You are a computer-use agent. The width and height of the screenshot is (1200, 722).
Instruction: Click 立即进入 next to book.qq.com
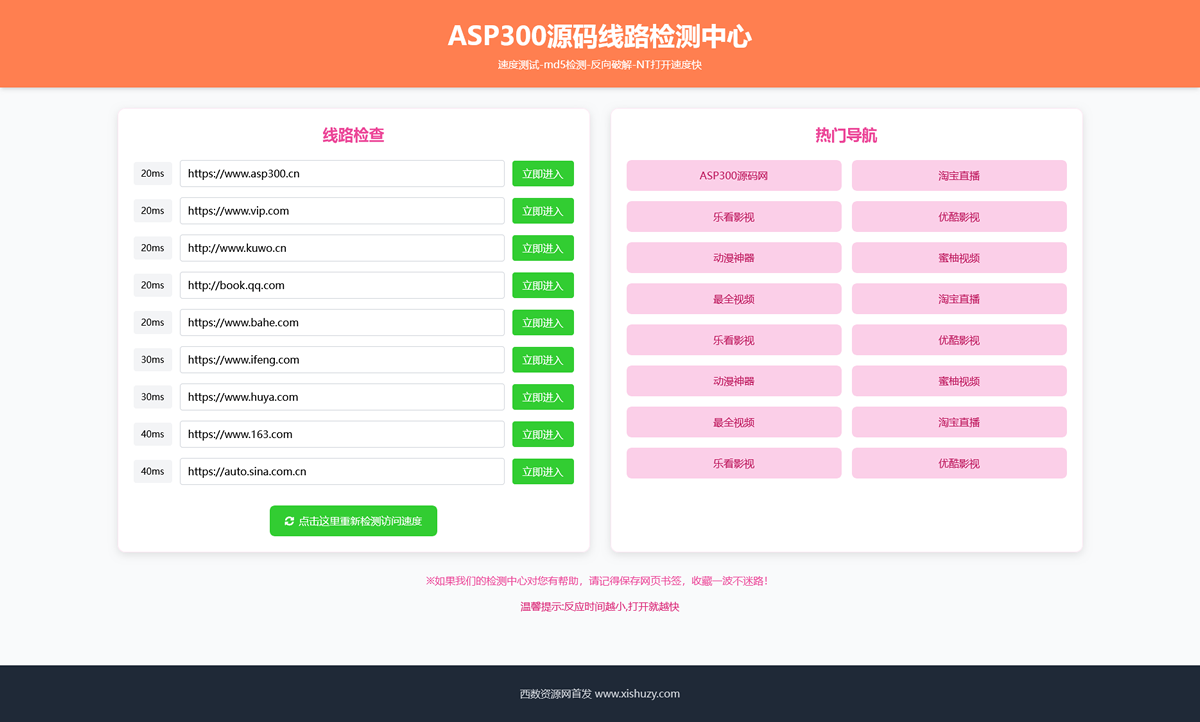pos(543,285)
